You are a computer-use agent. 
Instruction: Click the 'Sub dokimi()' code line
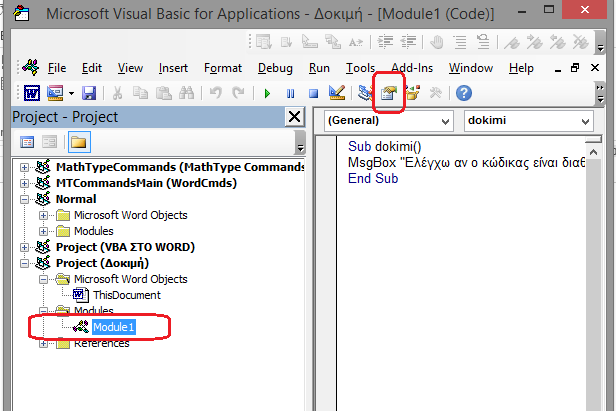[x=384, y=147]
